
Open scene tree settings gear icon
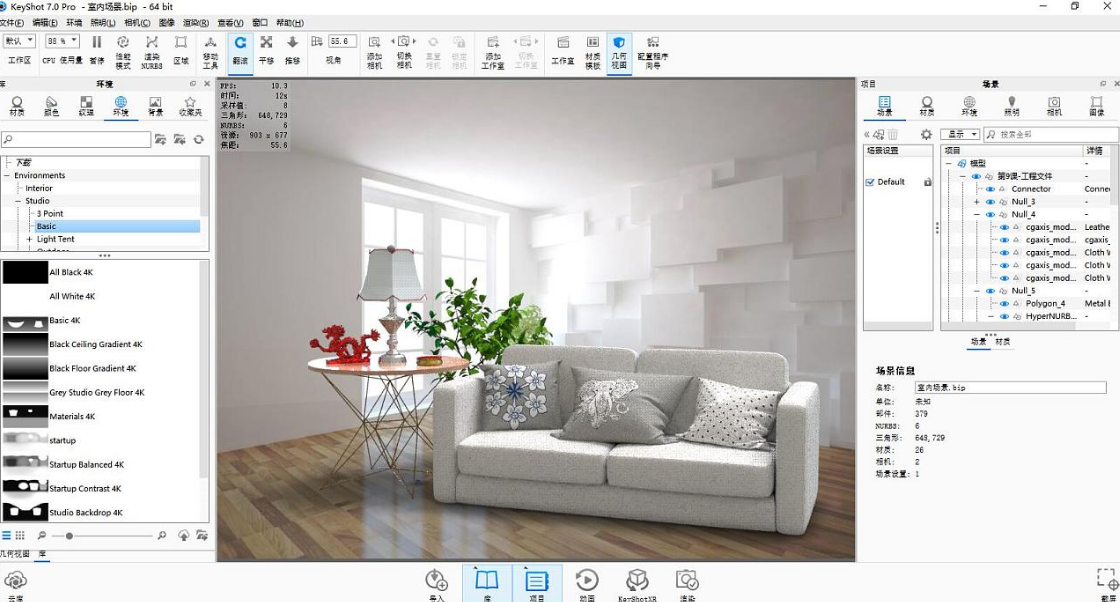tap(926, 134)
